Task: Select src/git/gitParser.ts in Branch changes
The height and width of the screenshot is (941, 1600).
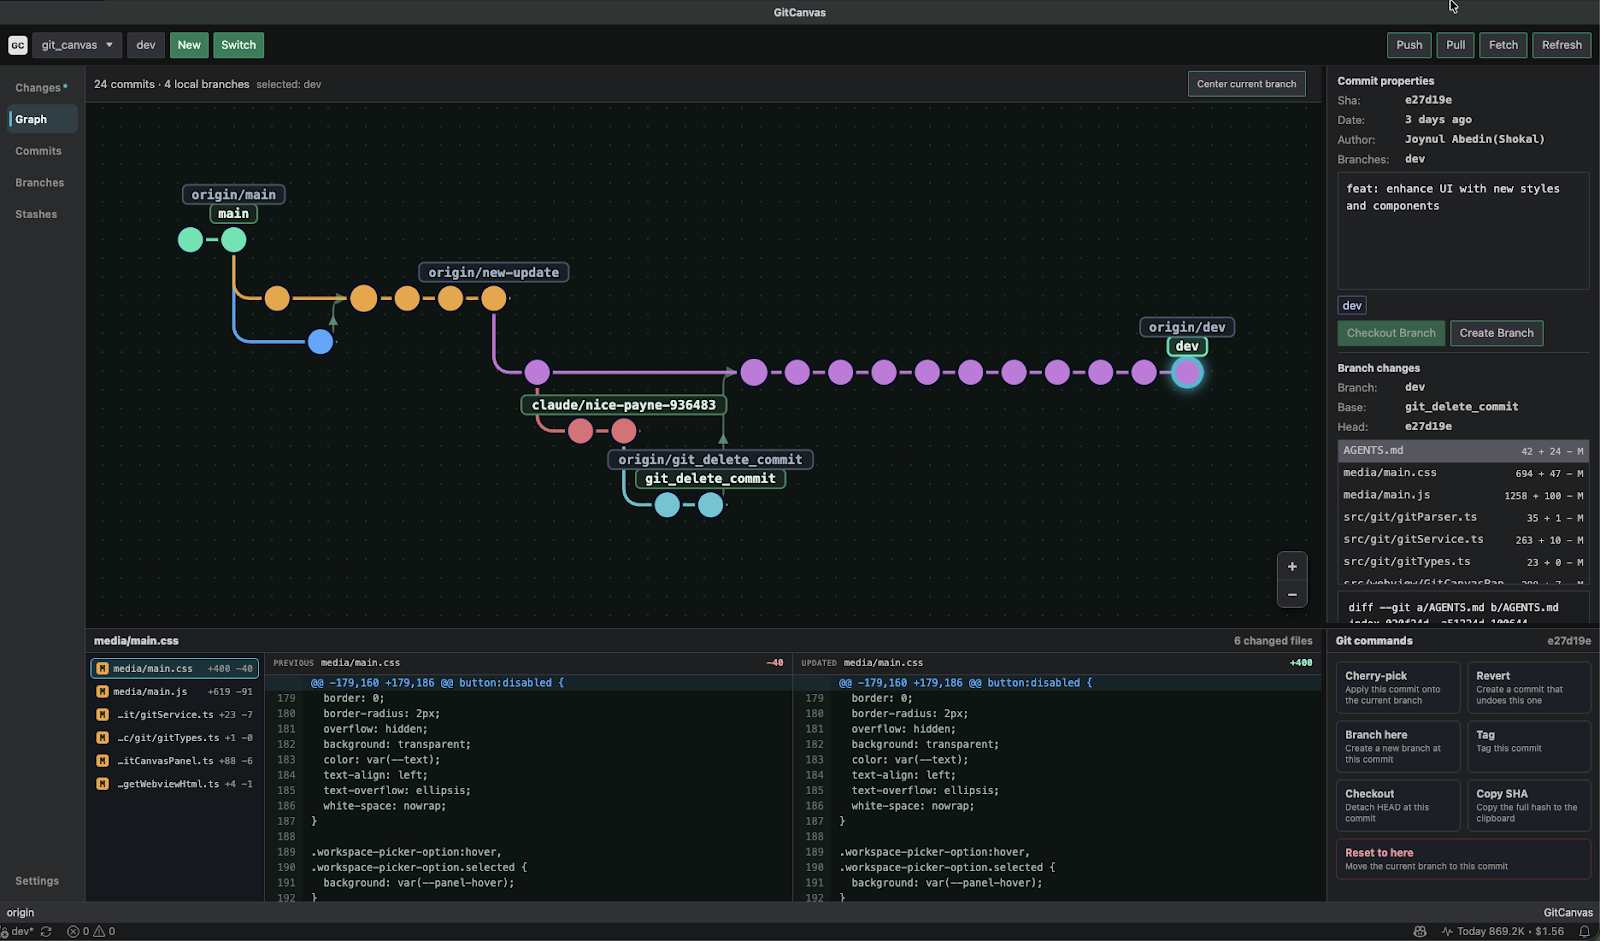Action: coord(1463,517)
